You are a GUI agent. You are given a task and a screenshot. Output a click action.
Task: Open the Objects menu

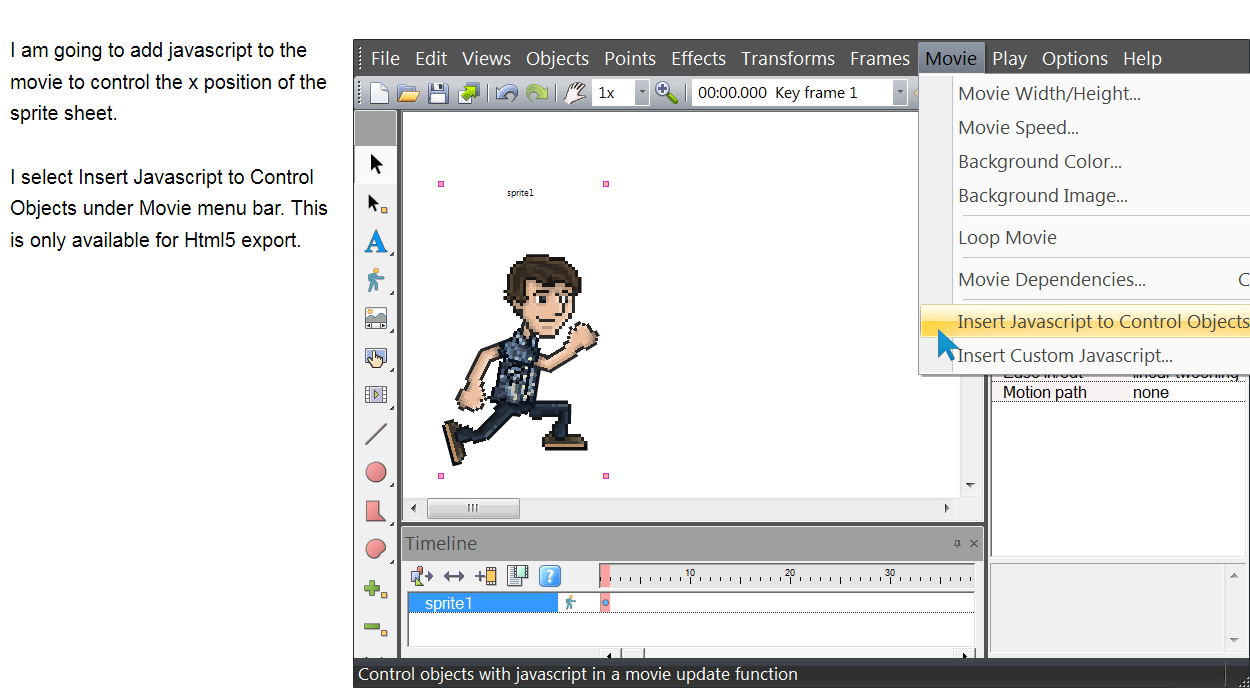point(557,59)
